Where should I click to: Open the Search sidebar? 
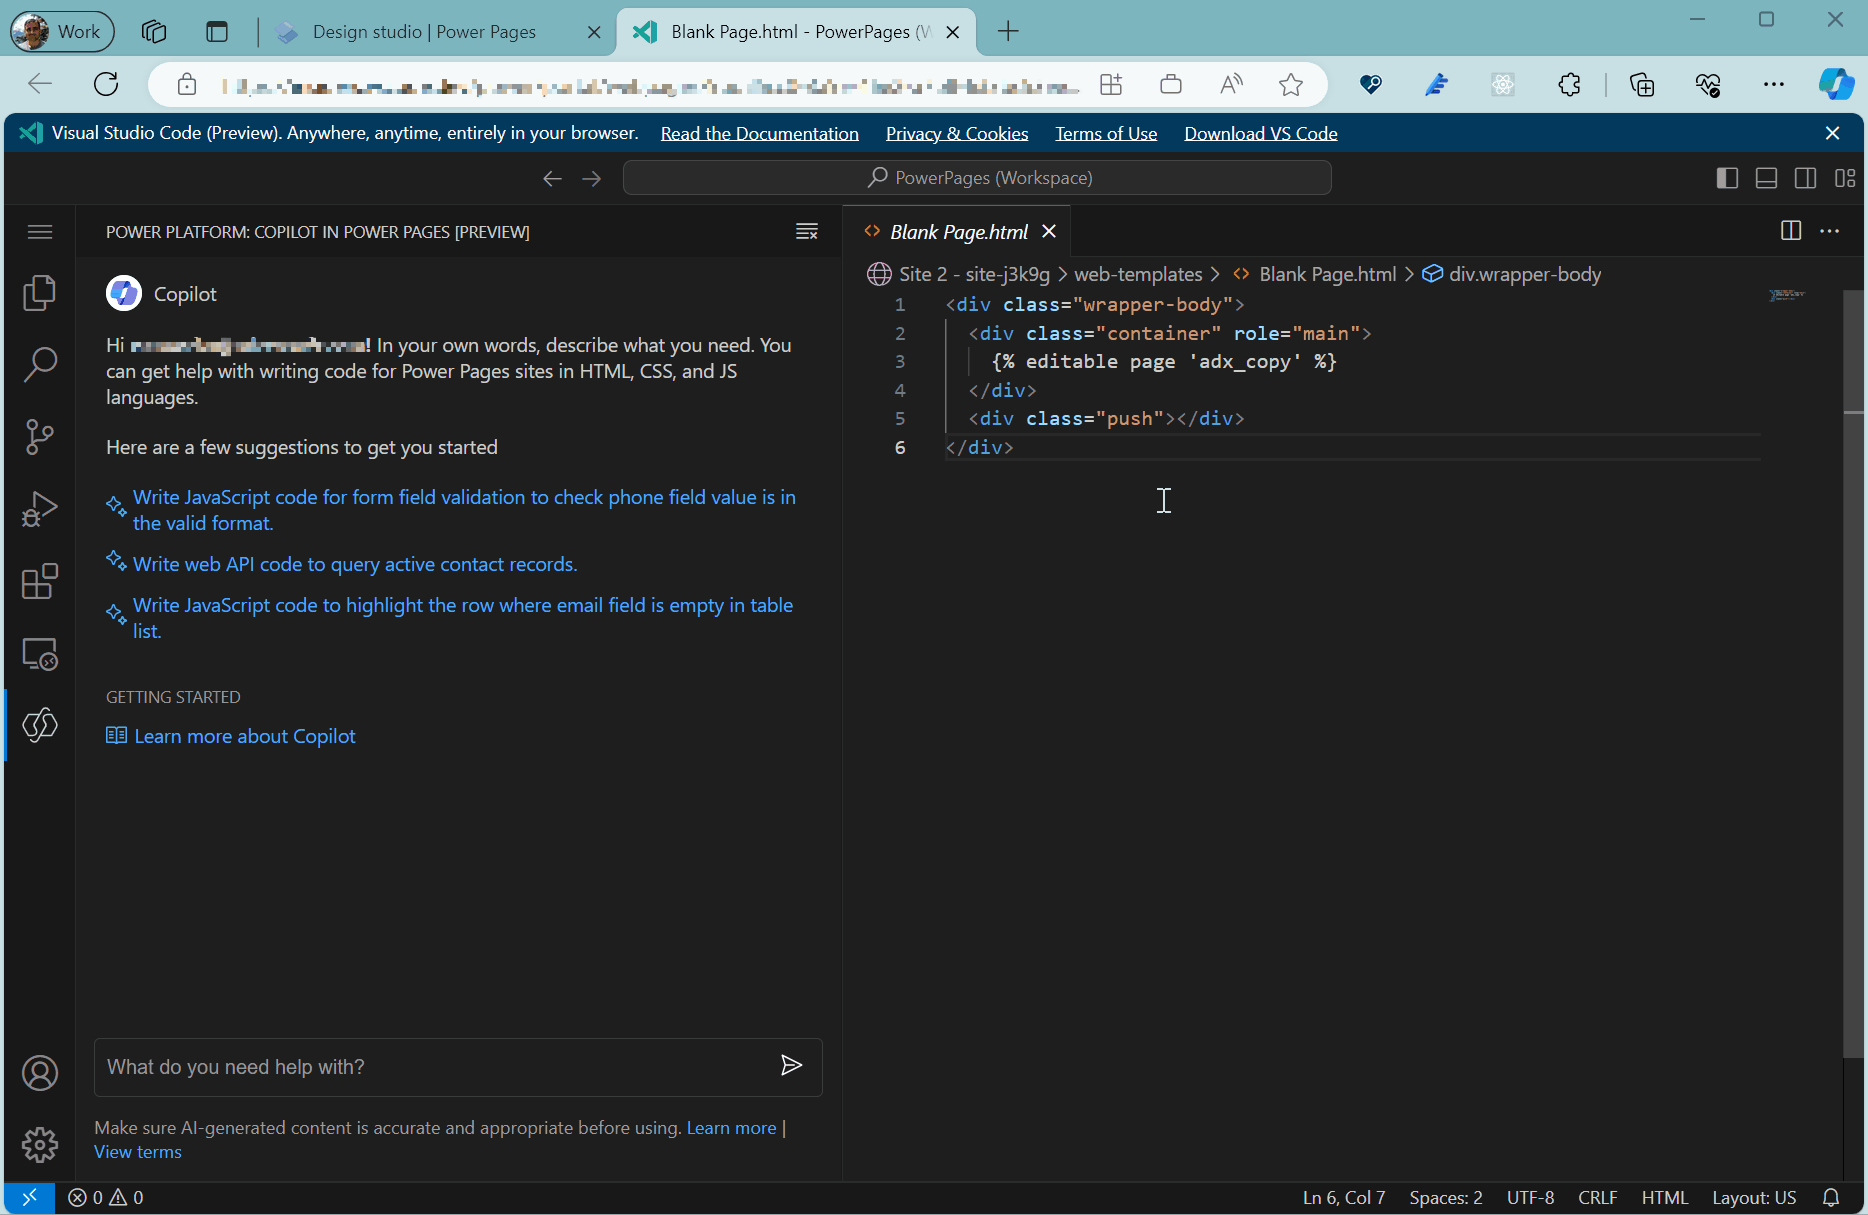40,365
